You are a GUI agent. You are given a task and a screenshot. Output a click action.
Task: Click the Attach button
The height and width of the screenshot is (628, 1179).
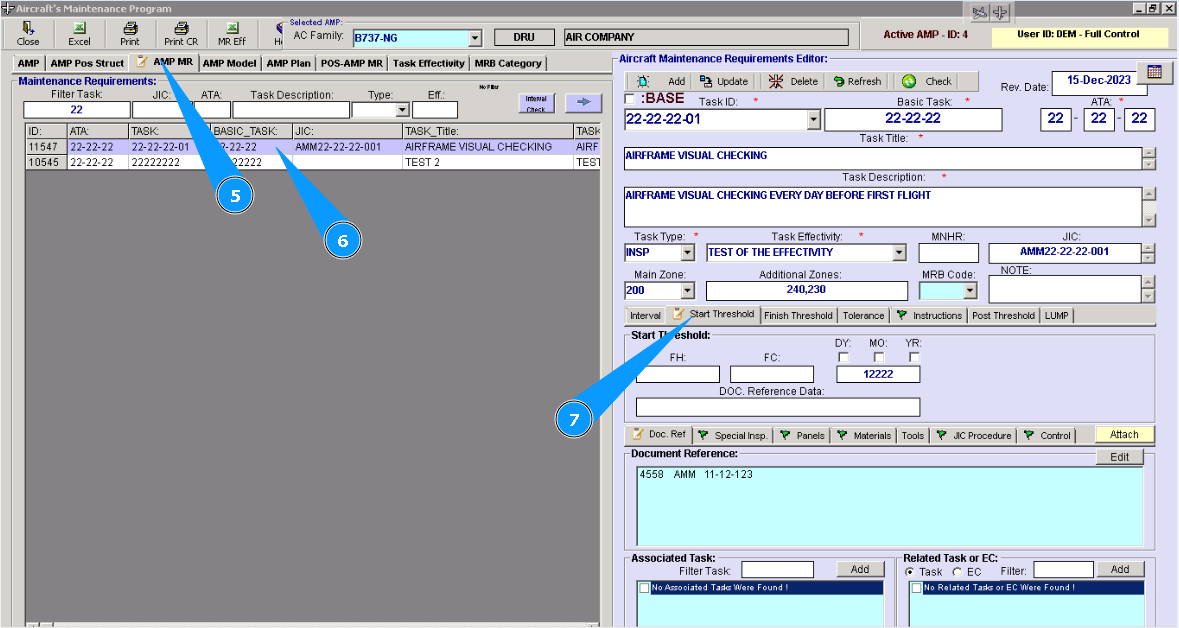pyautogui.click(x=1124, y=435)
